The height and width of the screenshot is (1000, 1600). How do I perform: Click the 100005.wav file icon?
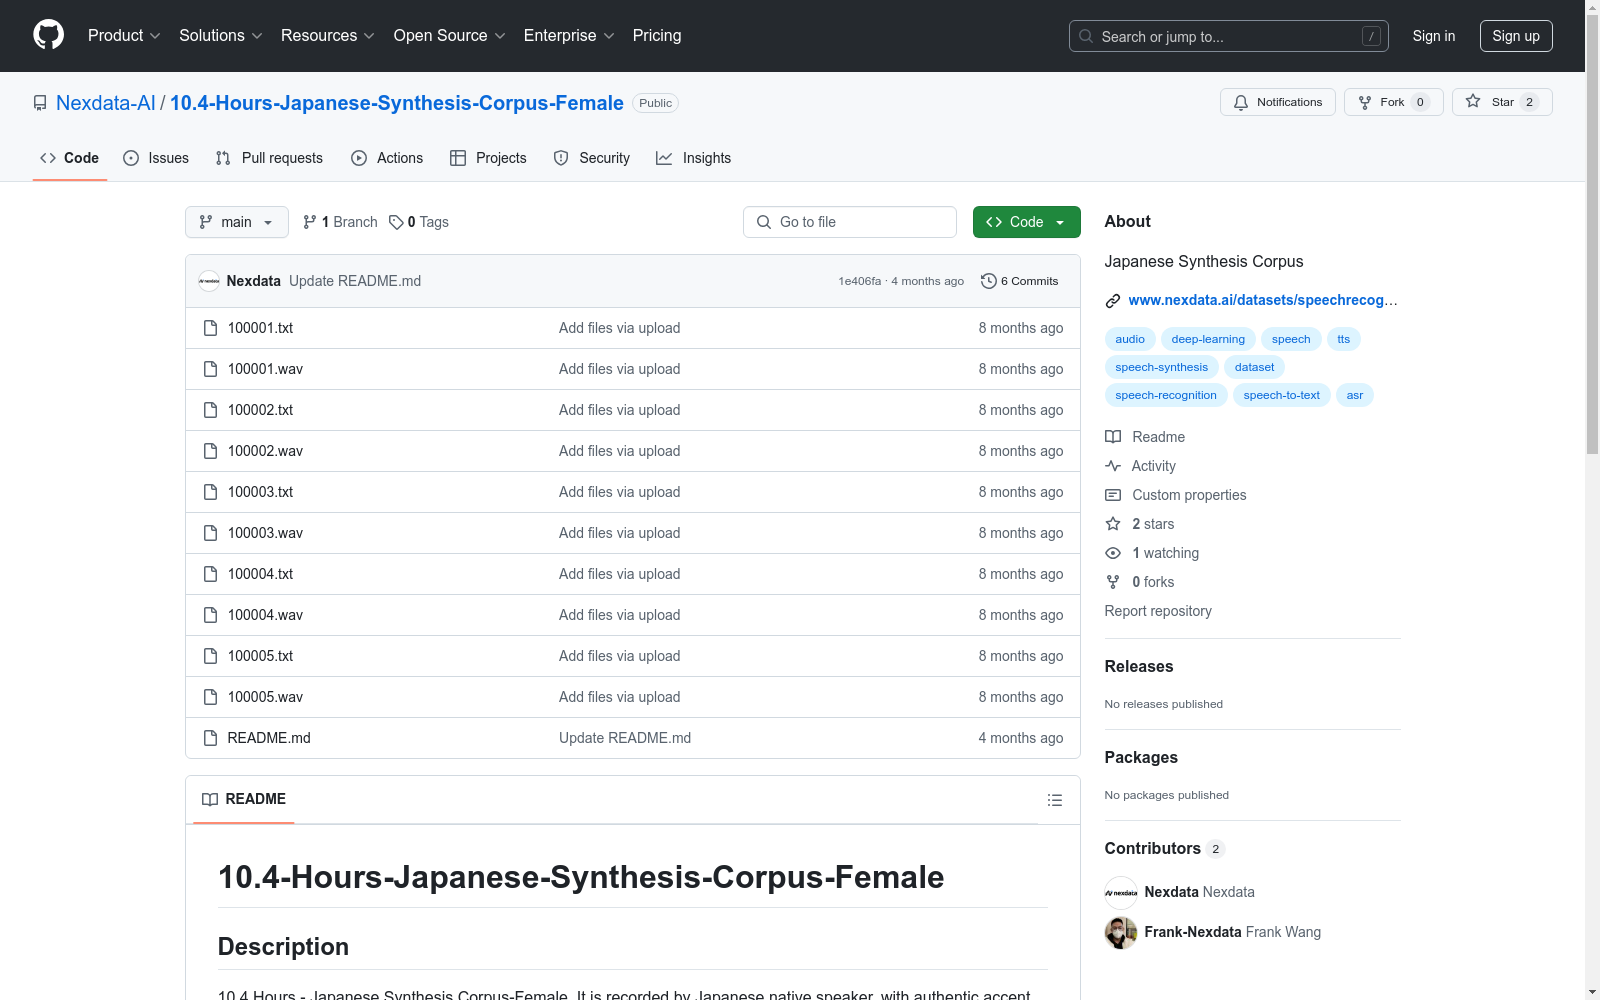click(x=210, y=697)
